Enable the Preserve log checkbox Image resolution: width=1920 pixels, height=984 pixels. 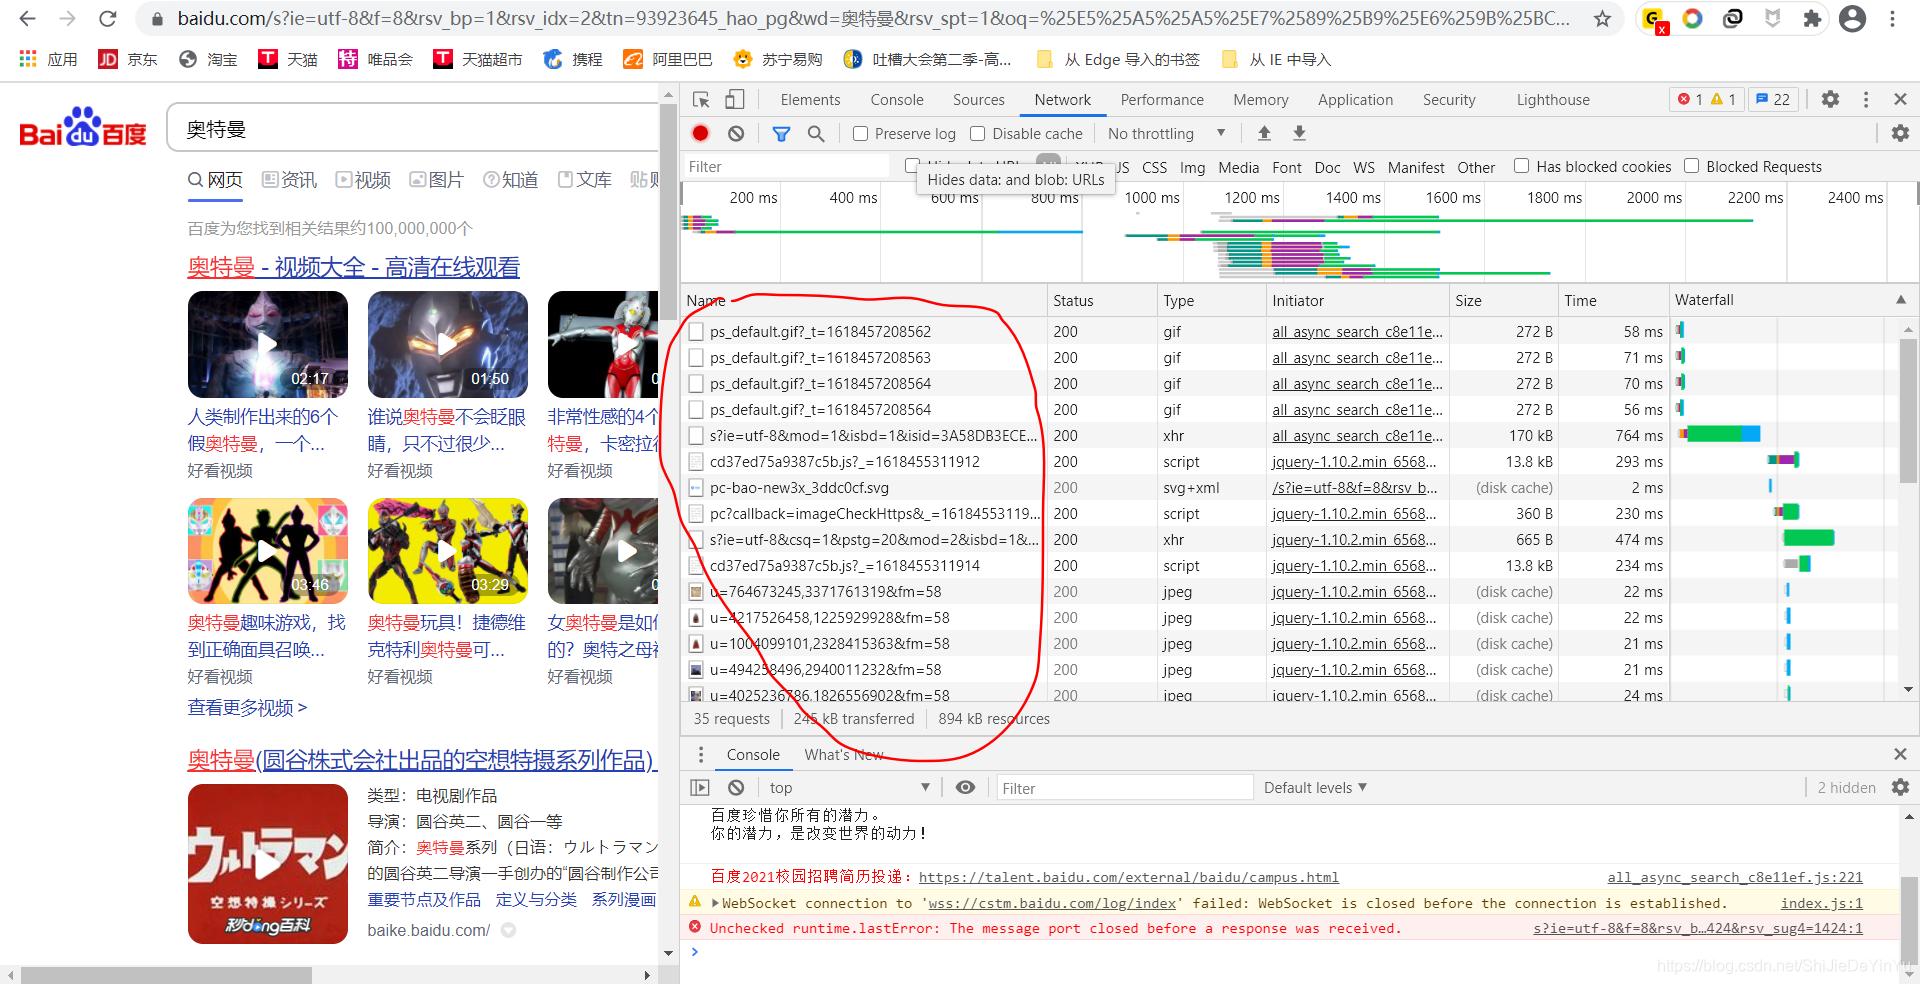[x=860, y=133]
